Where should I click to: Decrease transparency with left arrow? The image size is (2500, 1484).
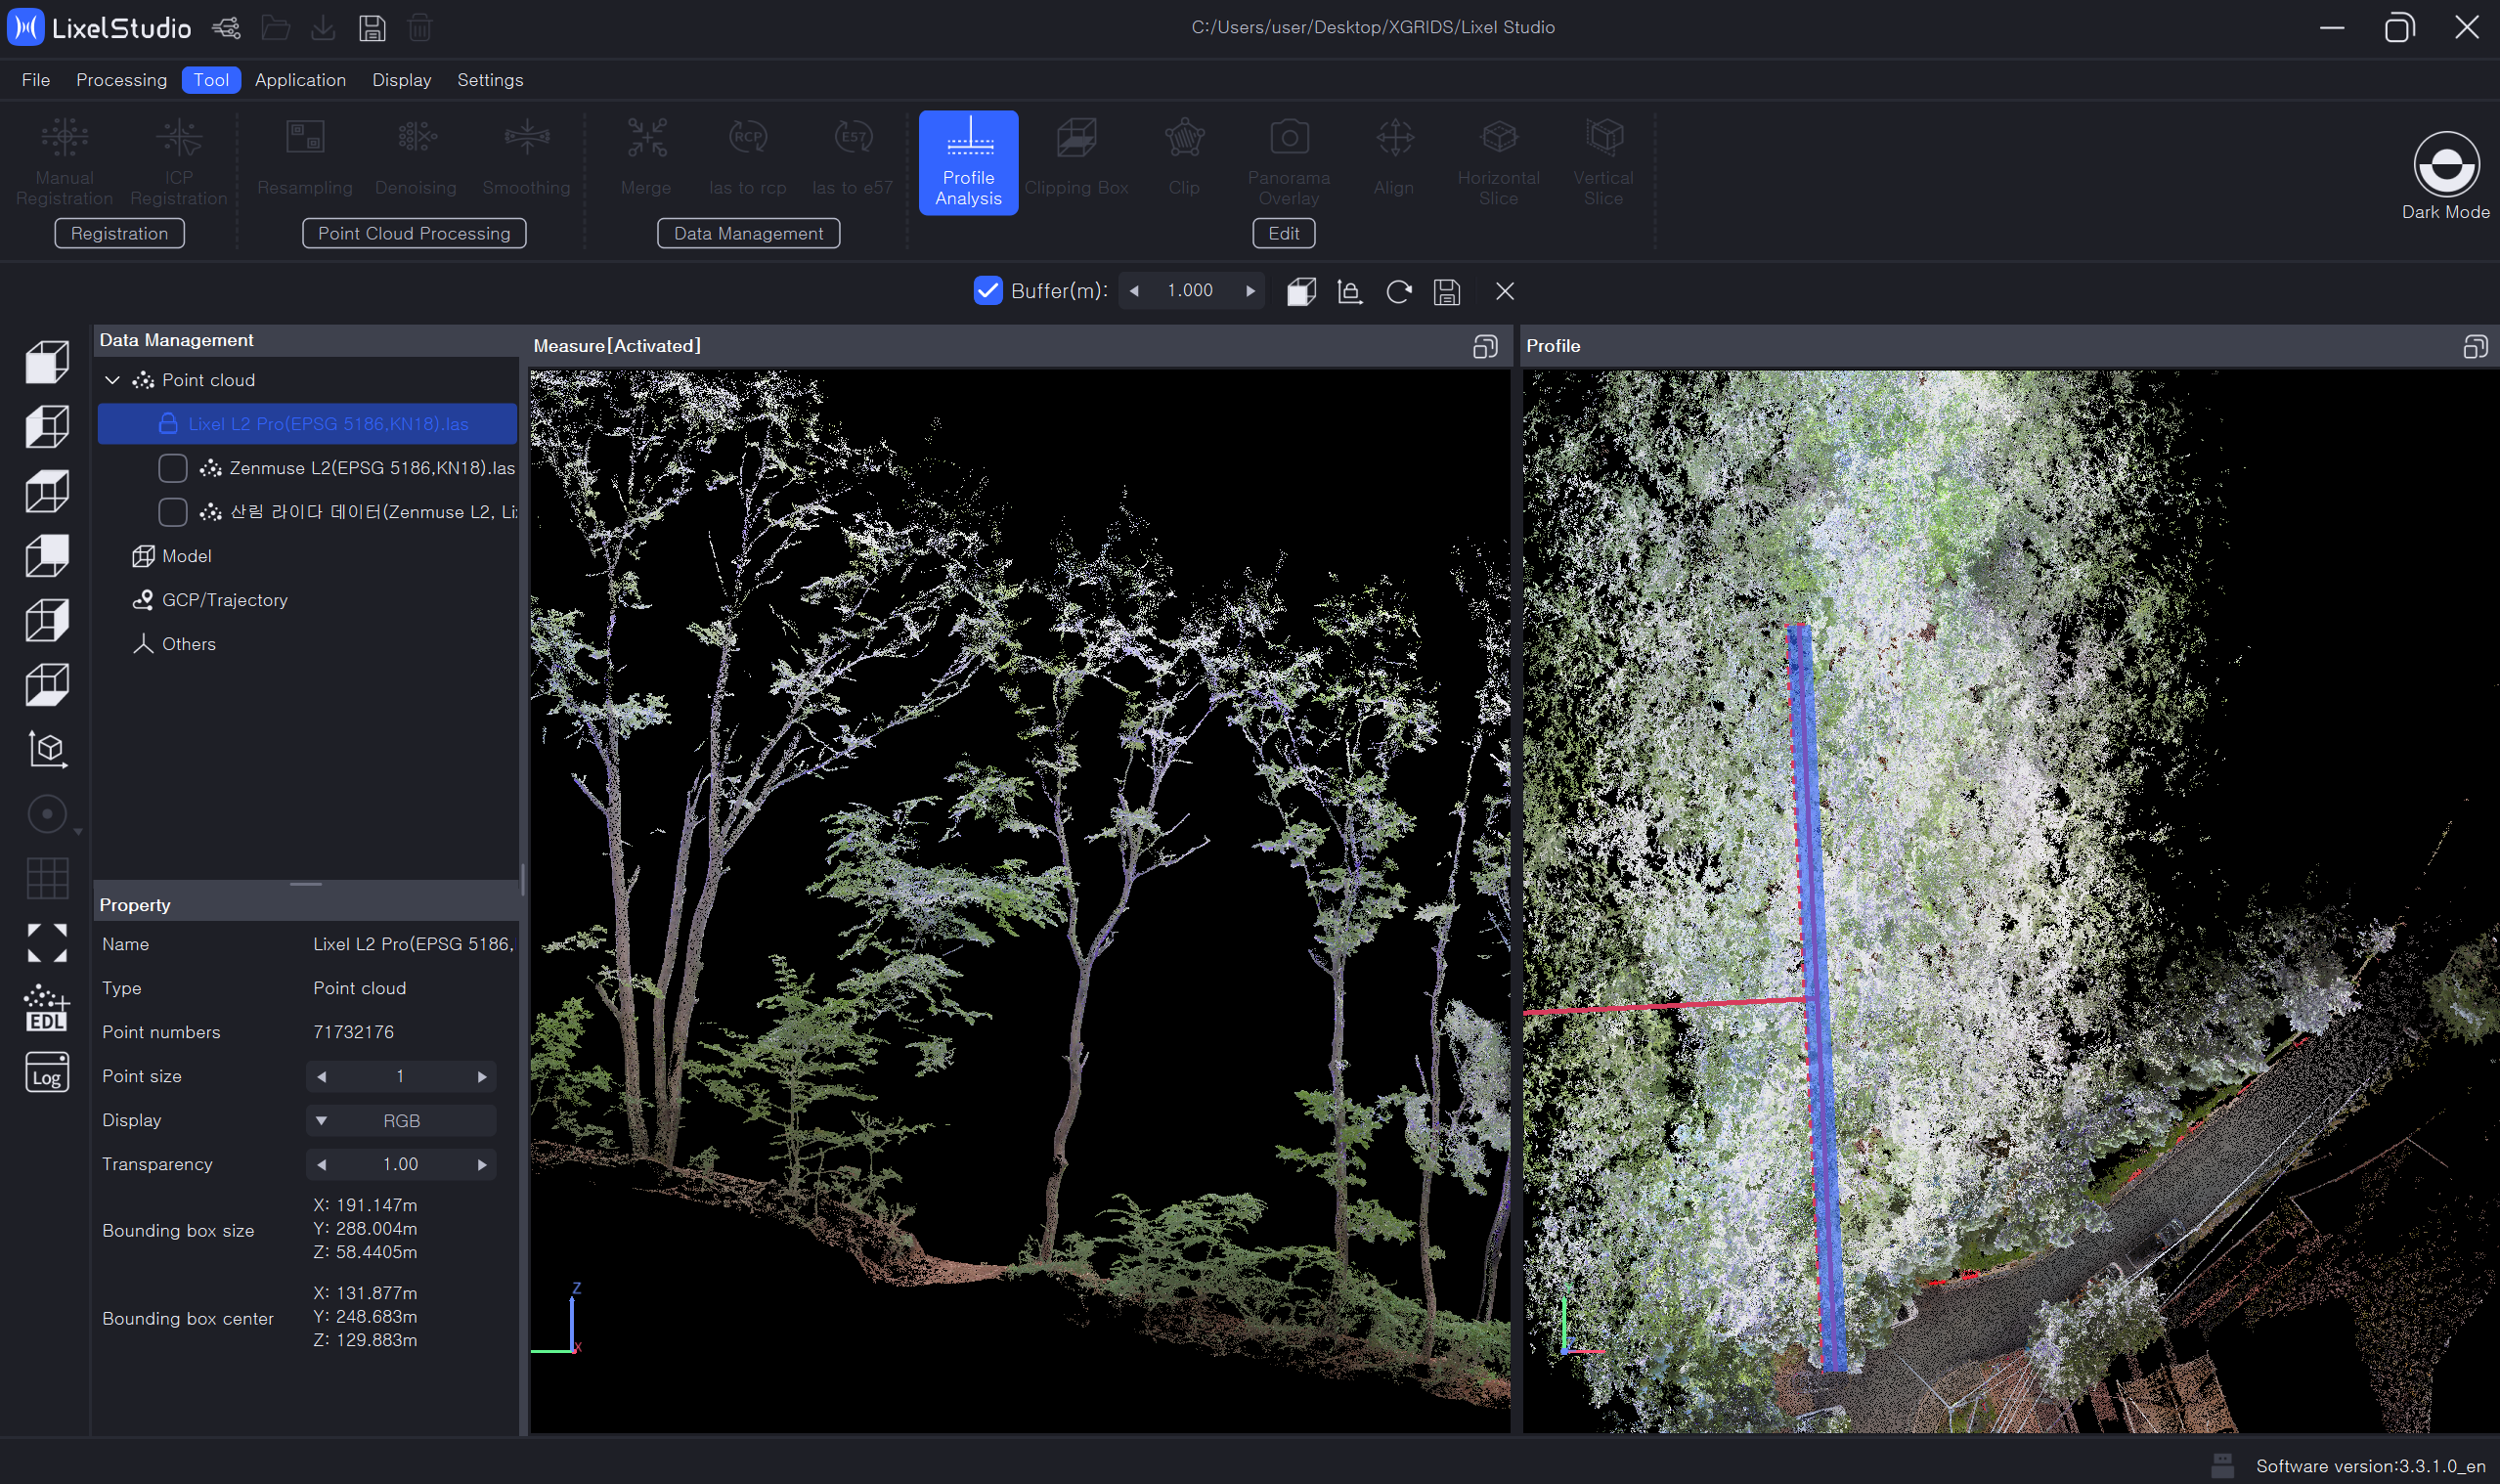(321, 1165)
